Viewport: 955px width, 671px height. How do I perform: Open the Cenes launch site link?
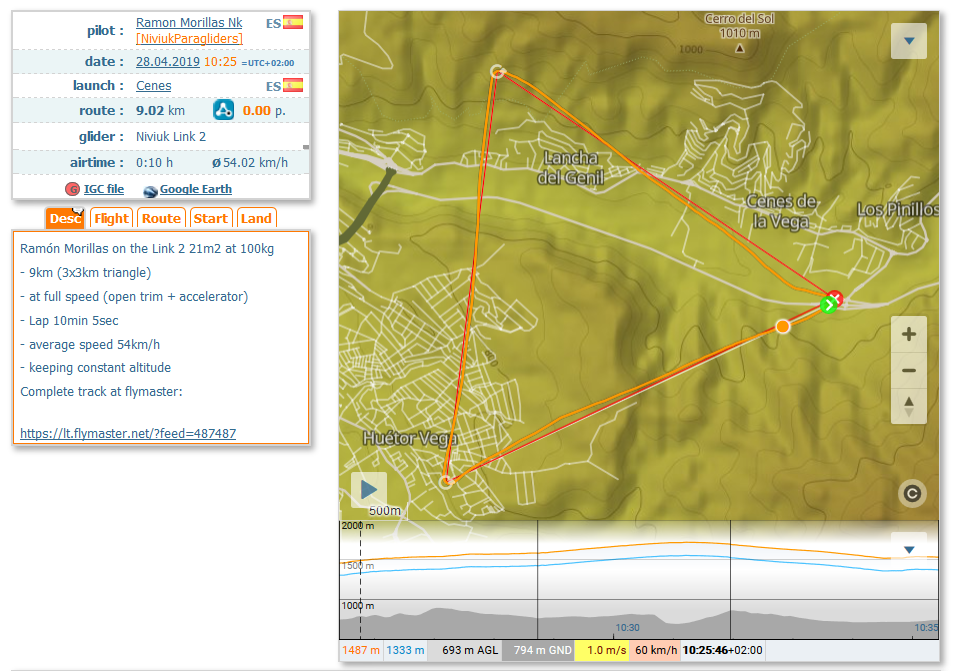pyautogui.click(x=153, y=86)
